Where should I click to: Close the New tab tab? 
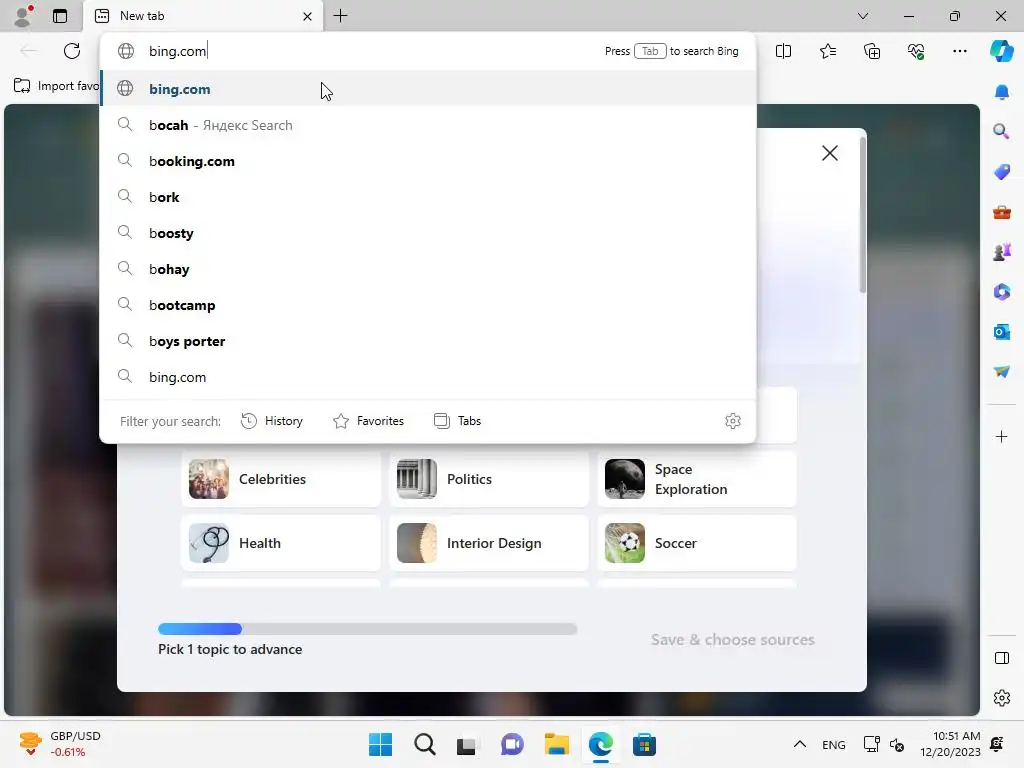[x=307, y=16]
